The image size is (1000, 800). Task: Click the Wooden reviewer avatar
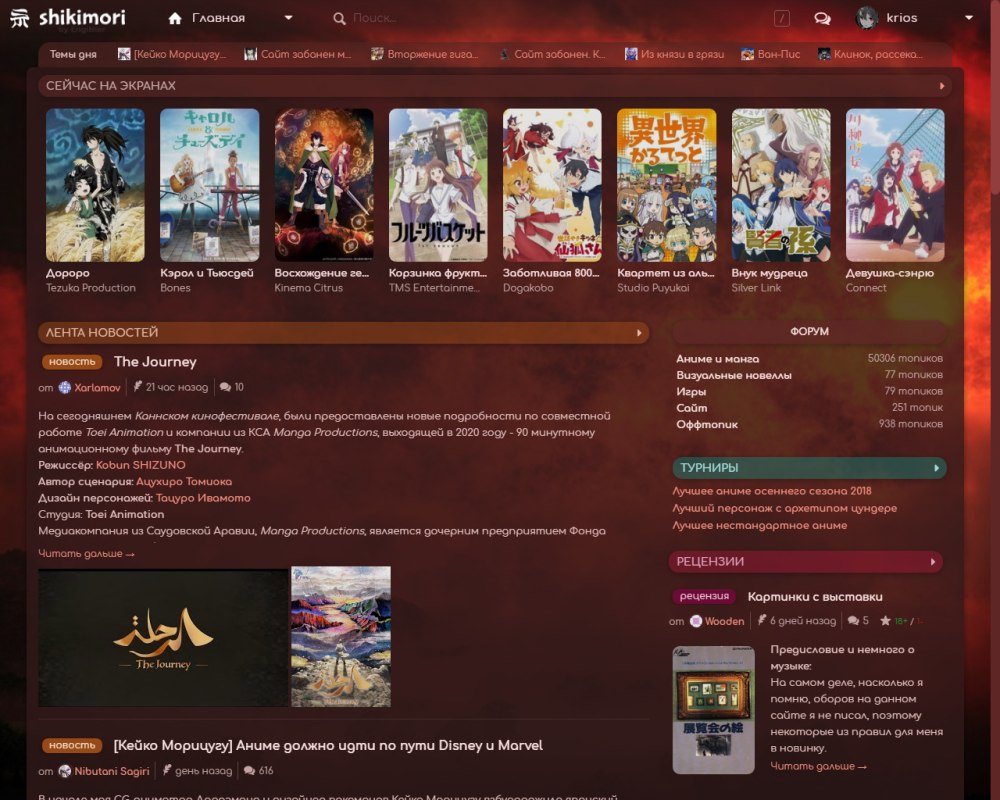tap(696, 621)
